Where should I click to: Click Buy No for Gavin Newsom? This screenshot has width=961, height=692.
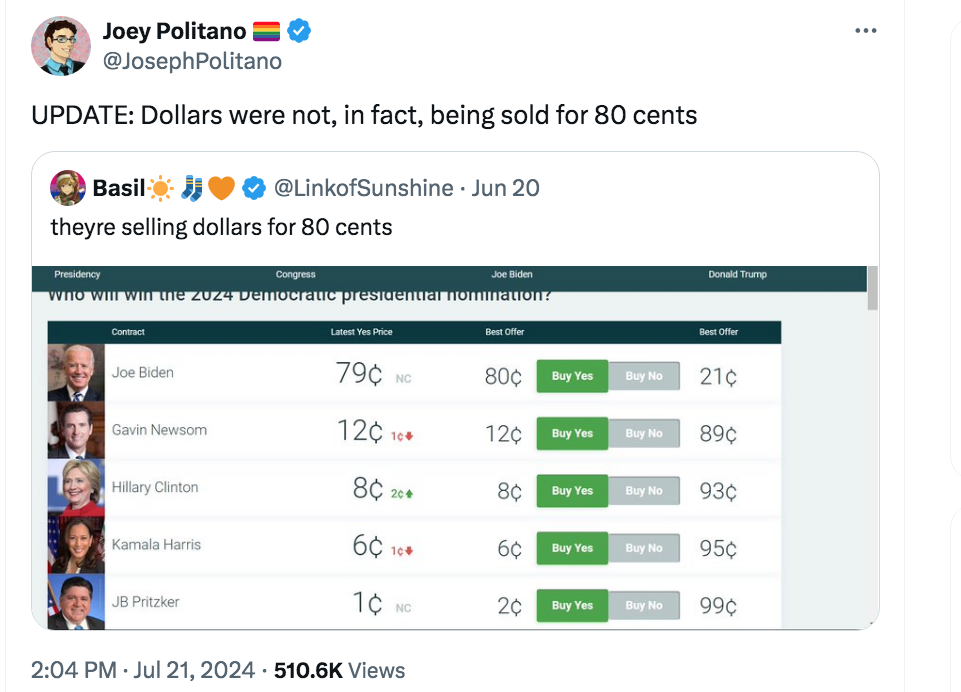[x=644, y=433]
